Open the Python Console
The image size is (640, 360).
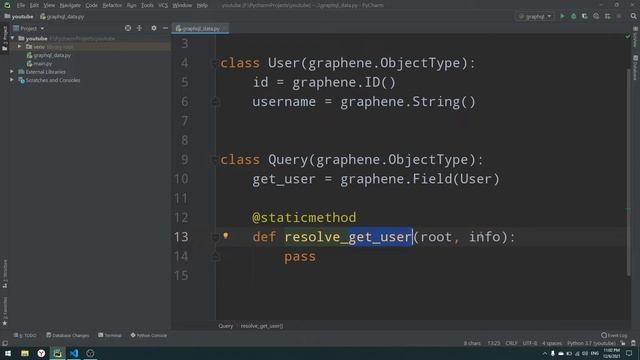coord(149,335)
